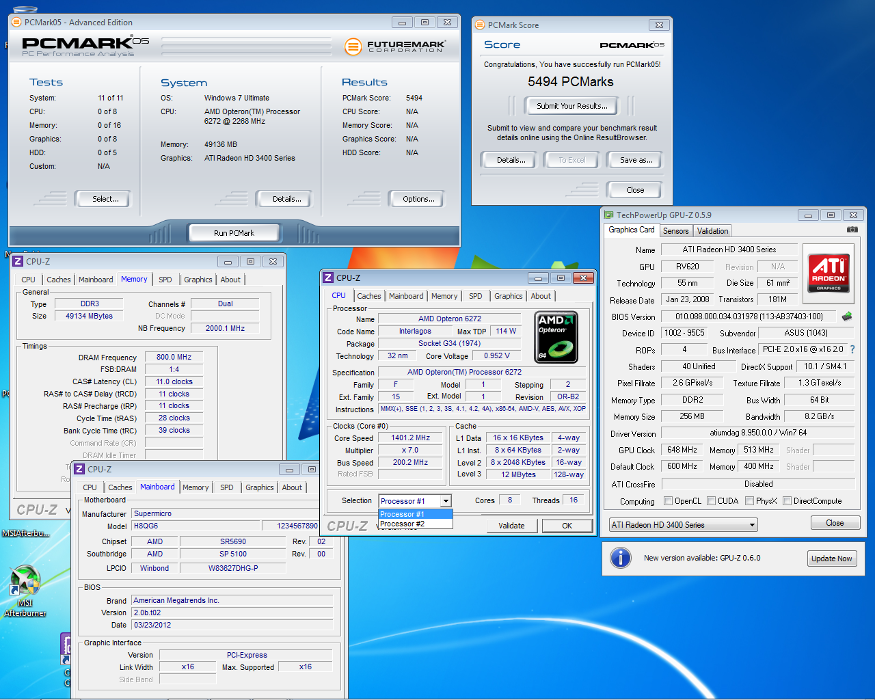Click the info icon in GPU-Z update notice
Screen dimensions: 875x700
(621, 558)
